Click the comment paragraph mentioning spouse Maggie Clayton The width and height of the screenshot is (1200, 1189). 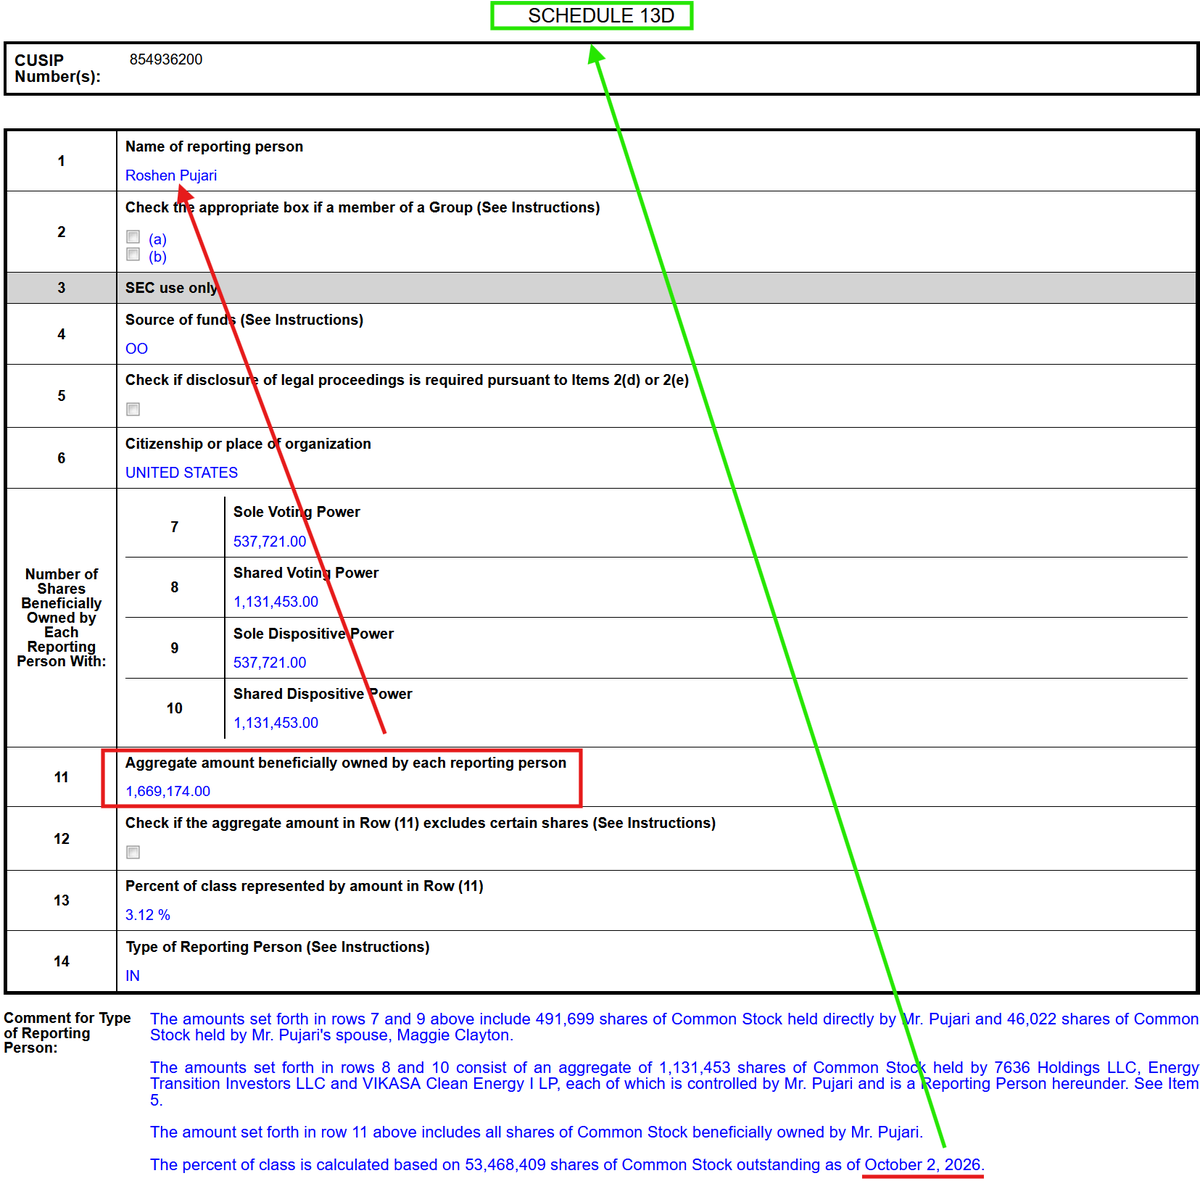click(674, 1027)
